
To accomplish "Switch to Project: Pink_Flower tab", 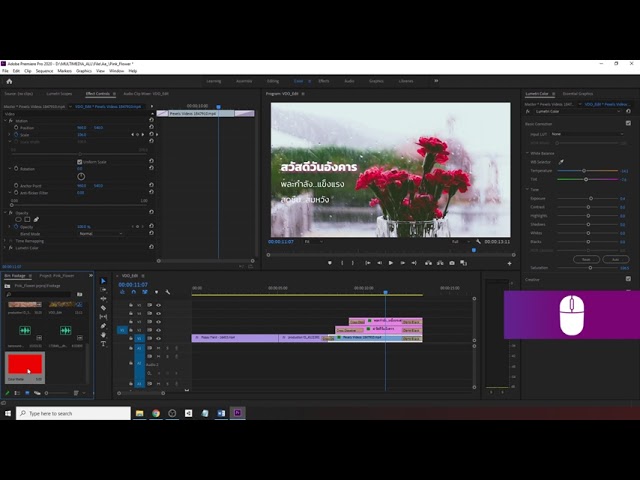I will [x=57, y=276].
